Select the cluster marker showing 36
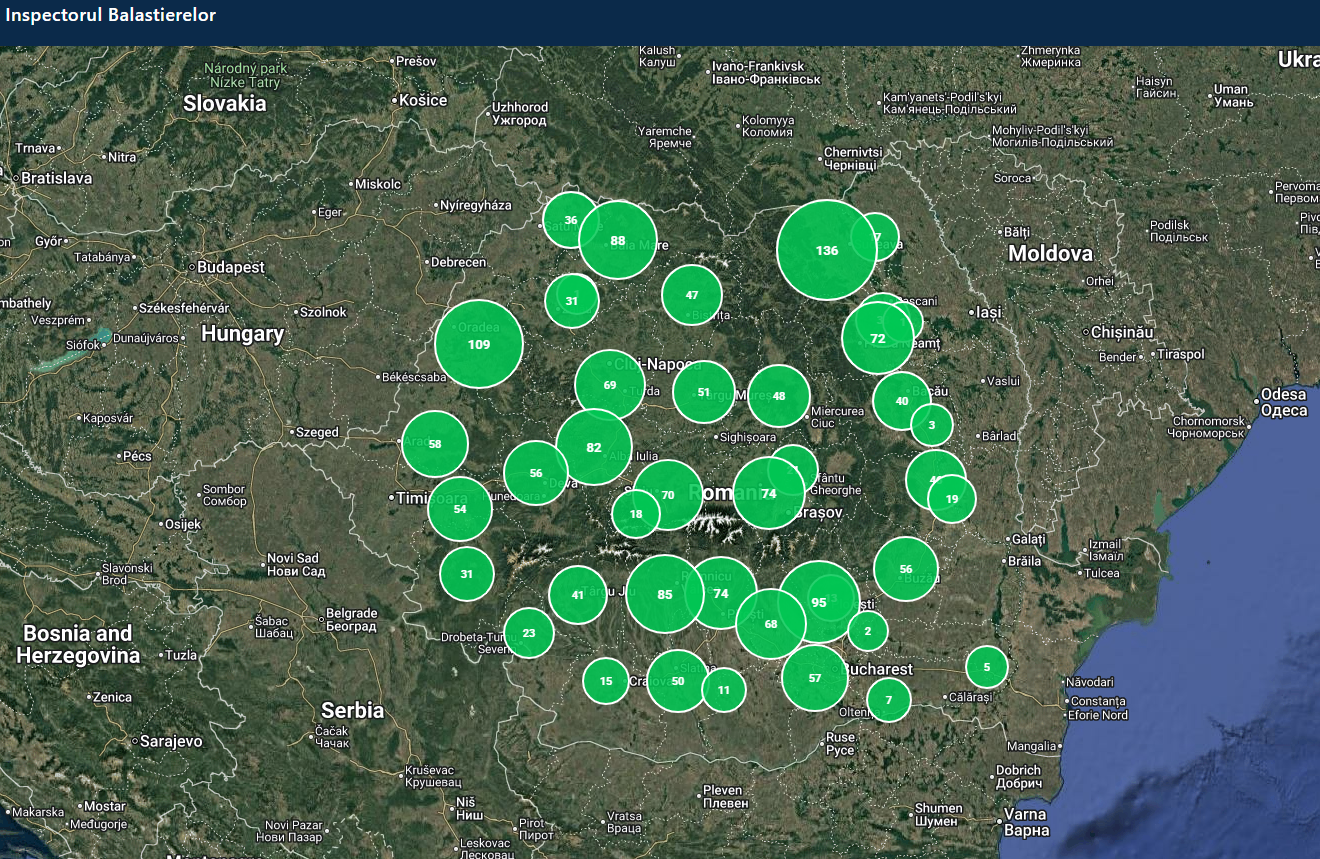The width and height of the screenshot is (1320, 859). coord(571,220)
